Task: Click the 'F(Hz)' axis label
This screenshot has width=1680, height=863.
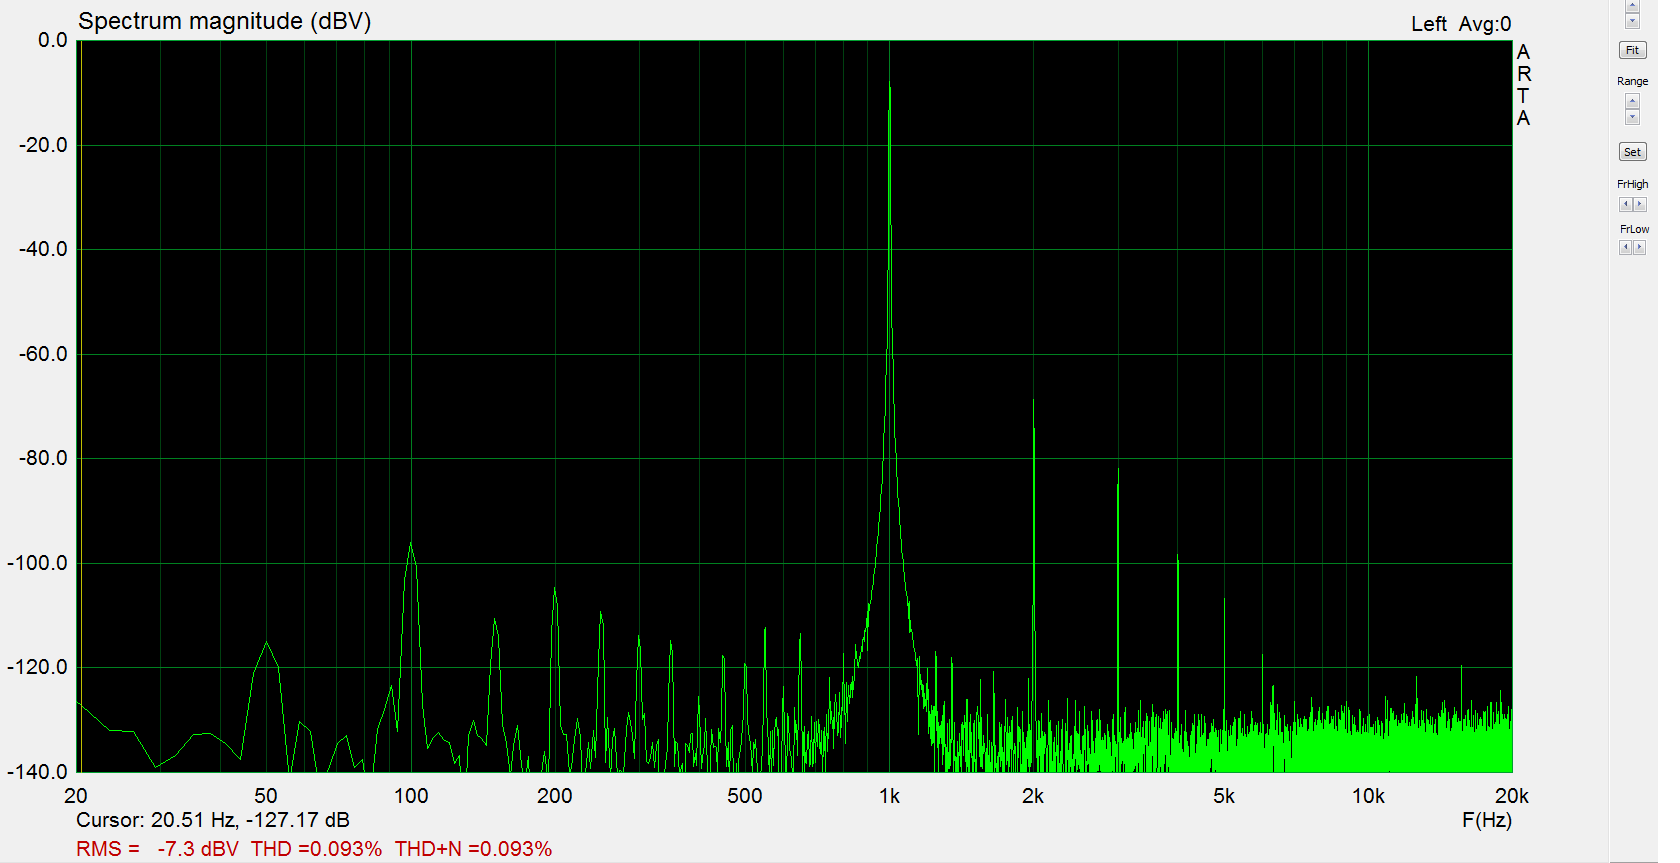Action: pyautogui.click(x=1486, y=820)
